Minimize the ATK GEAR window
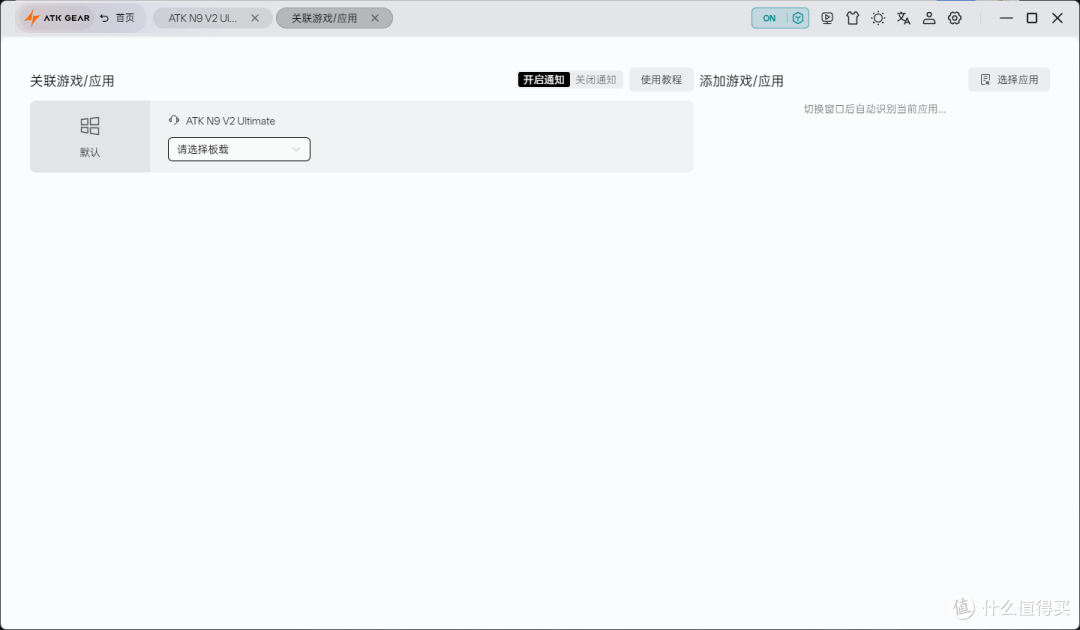 [x=1006, y=19]
